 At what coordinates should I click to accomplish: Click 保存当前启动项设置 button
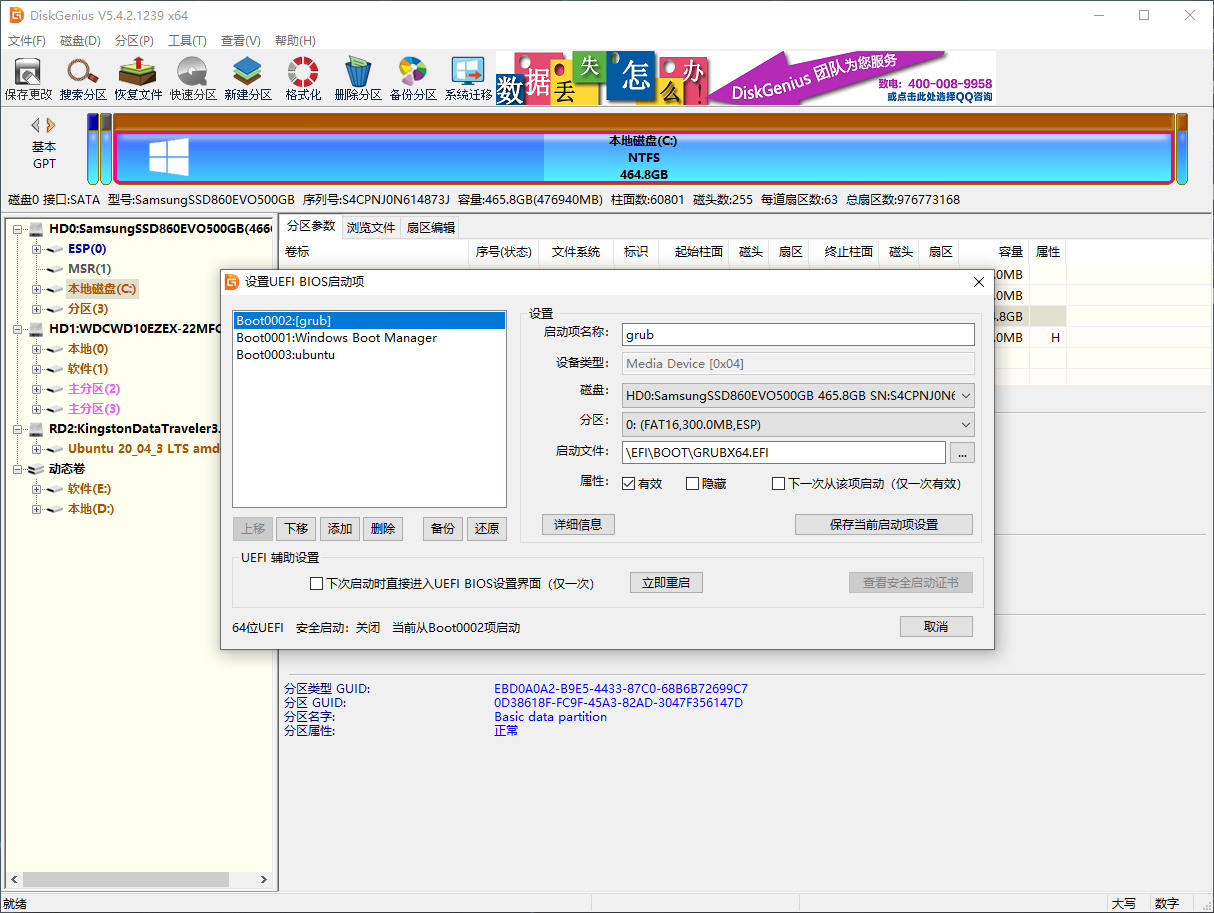tap(884, 524)
